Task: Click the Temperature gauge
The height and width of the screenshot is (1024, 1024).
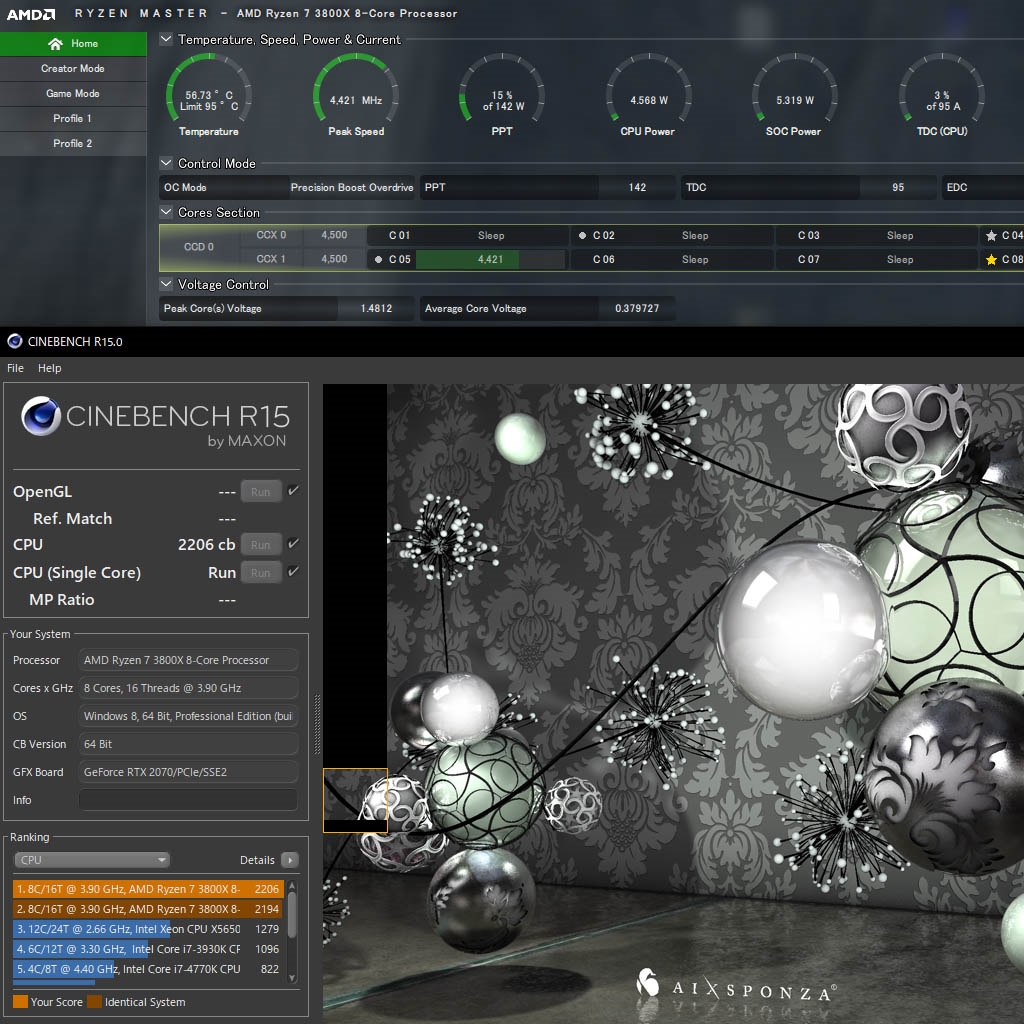Action: (x=207, y=88)
